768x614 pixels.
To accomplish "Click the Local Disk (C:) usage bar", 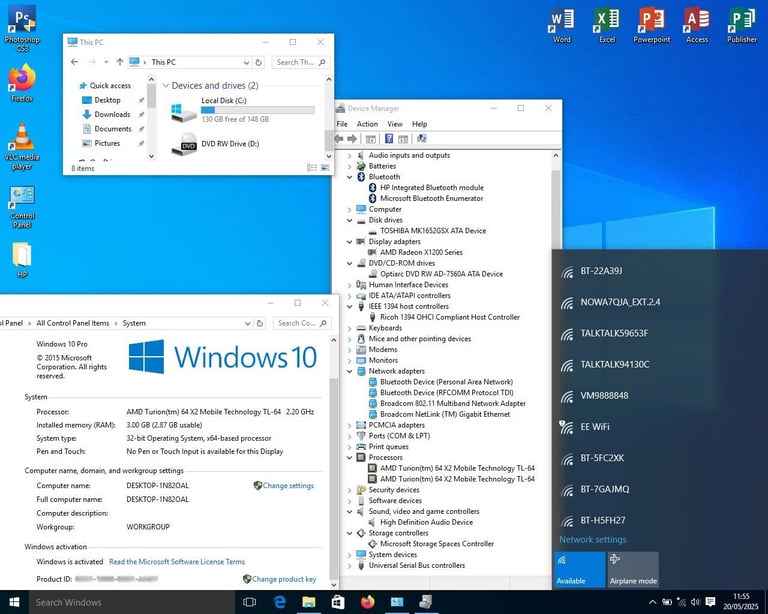I will [x=258, y=110].
